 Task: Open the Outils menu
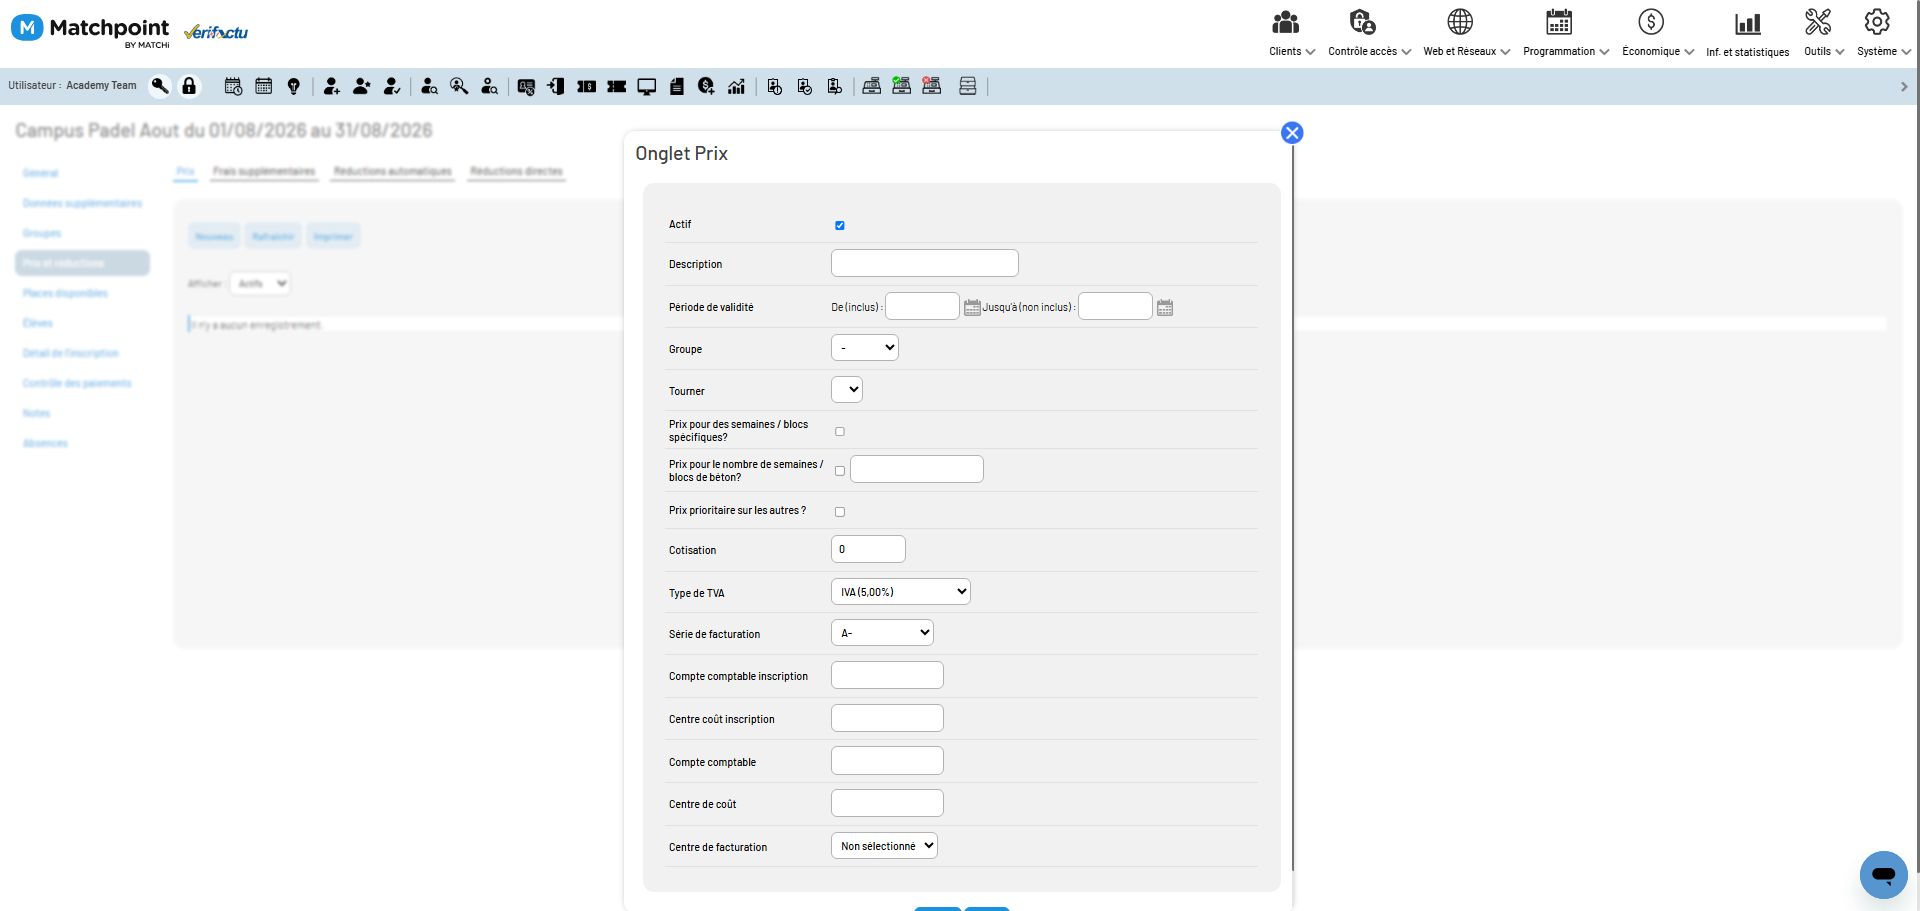(x=1824, y=34)
